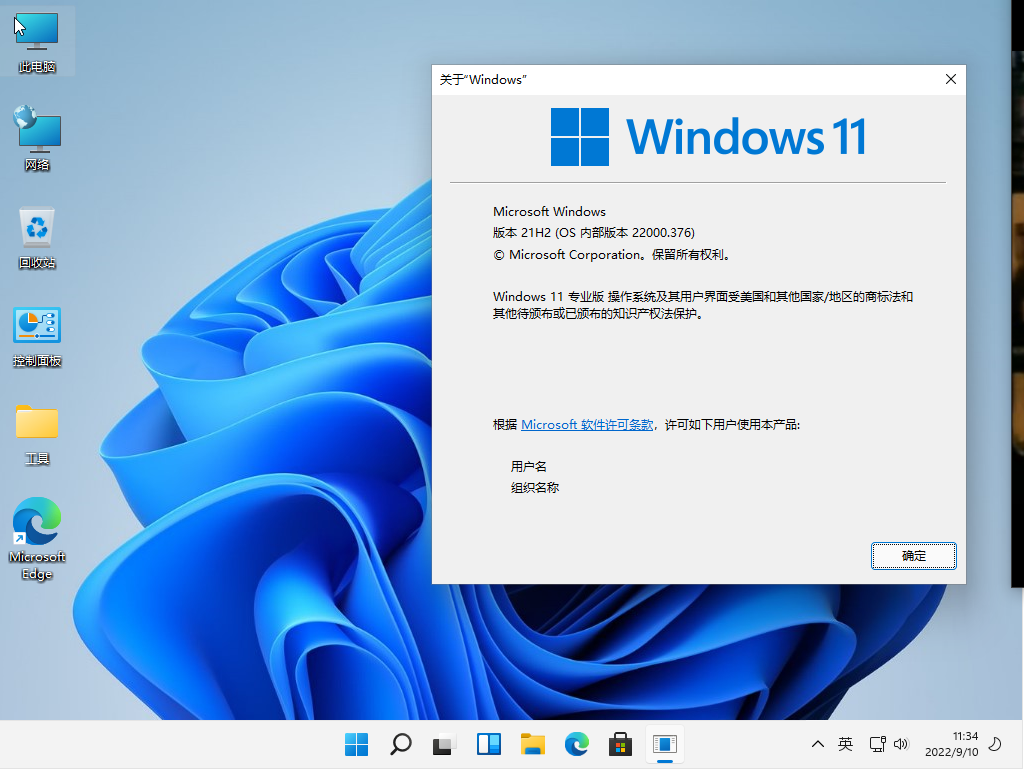Switch input method 英 indicator
1024x770 pixels.
[x=845, y=744]
